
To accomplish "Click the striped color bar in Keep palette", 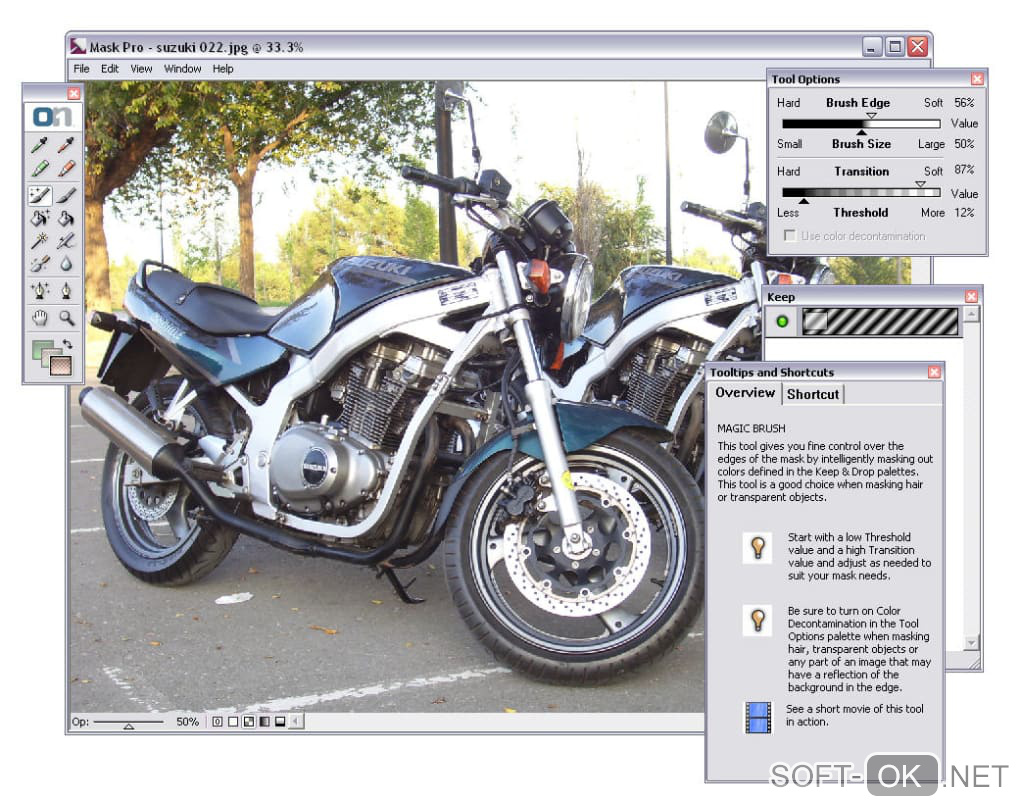I will coord(880,321).
